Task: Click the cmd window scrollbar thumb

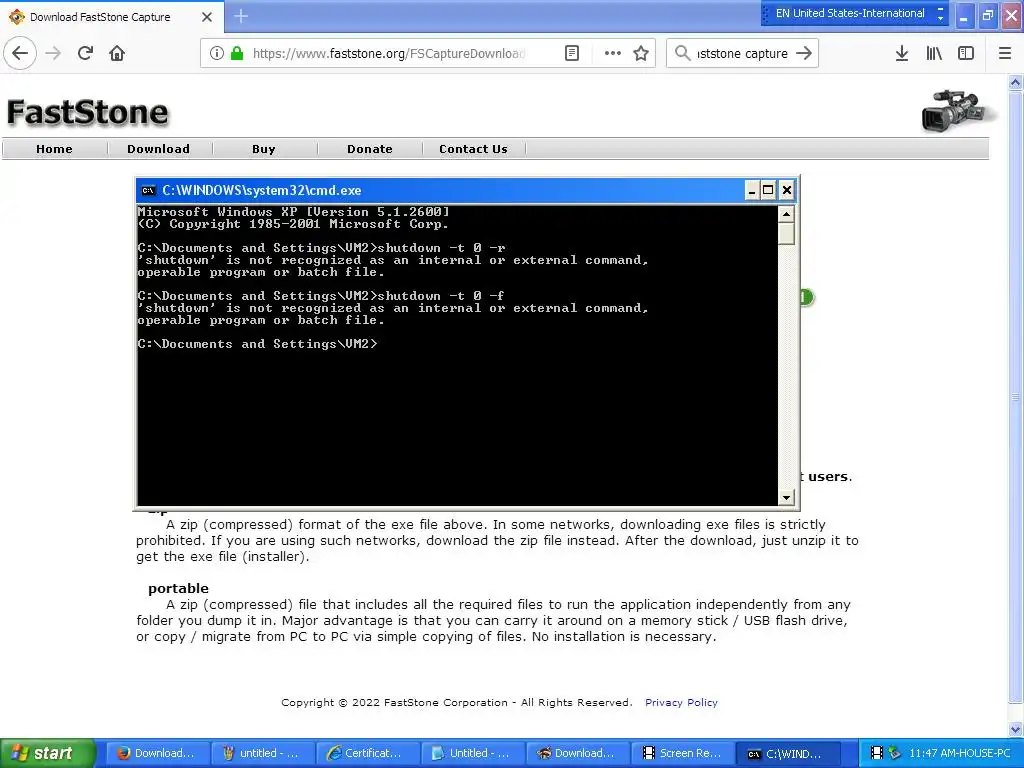Action: (x=786, y=234)
